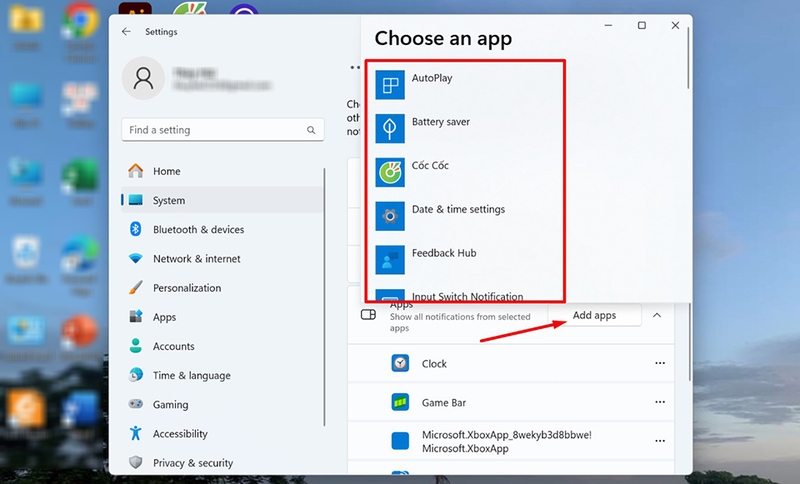Click the user profile avatar
Screen dimensions: 800x484
point(143,78)
